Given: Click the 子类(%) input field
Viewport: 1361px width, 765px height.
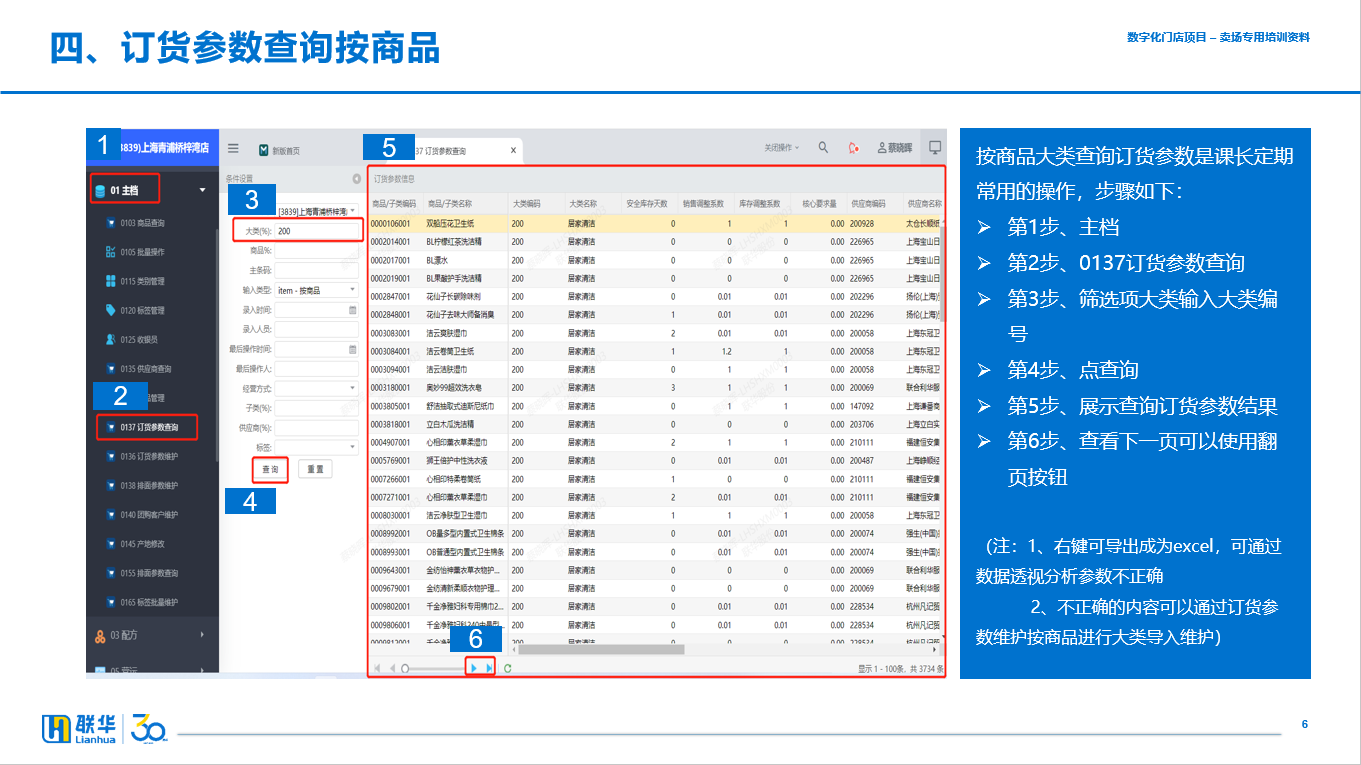Looking at the screenshot, I should pos(316,408).
